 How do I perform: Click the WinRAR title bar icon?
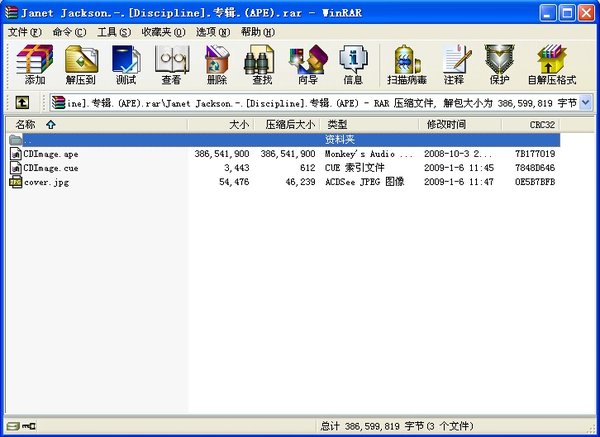pyautogui.click(x=11, y=13)
